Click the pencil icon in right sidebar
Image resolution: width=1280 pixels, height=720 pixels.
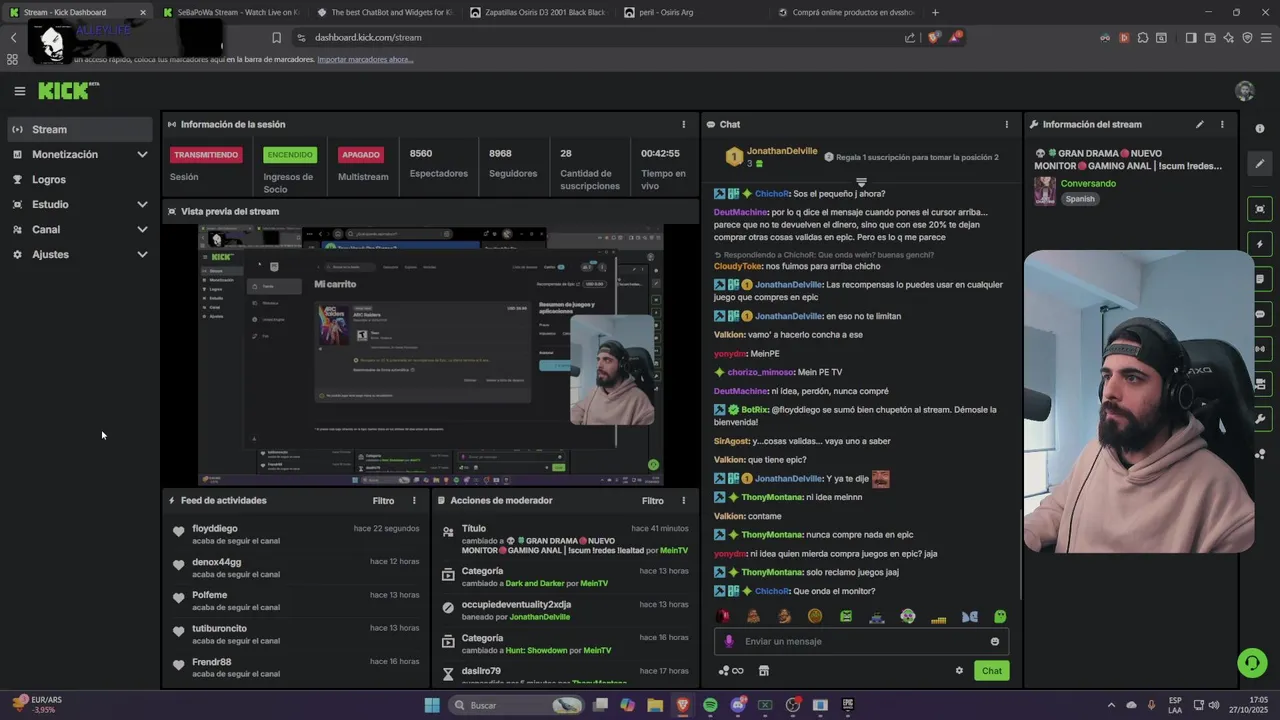(x=1260, y=163)
